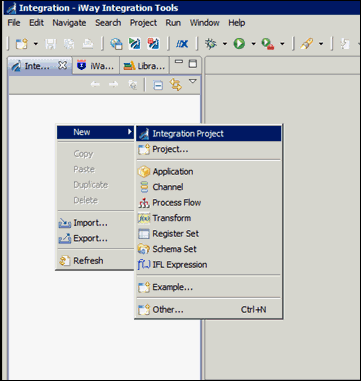Select New in the context menu
The image size is (361, 381).
[96, 132]
